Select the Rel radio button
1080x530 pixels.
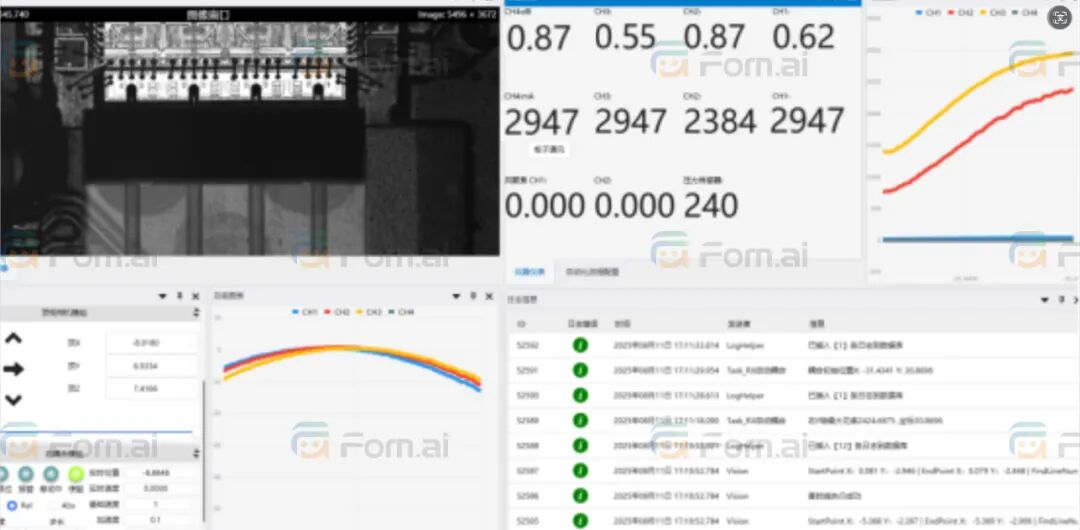point(12,505)
